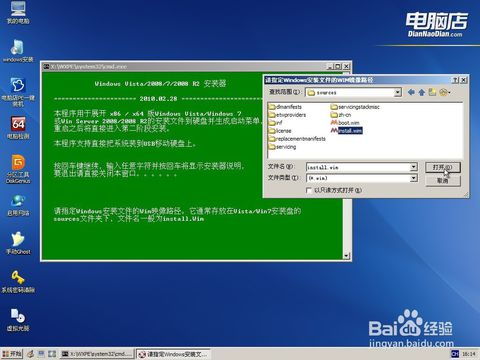This screenshot has width=480, height=360.
Task: Go up one folder level in dialog
Action: (422, 92)
